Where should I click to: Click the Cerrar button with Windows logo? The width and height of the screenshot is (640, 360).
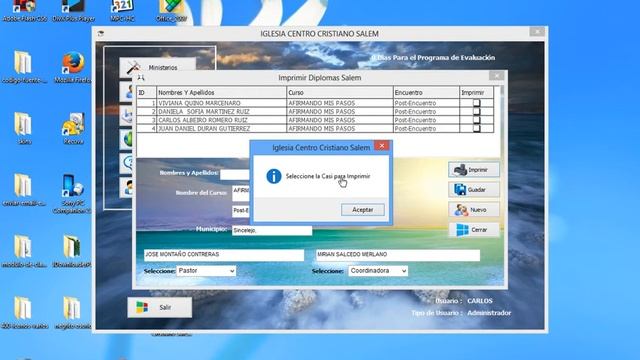tap(473, 229)
